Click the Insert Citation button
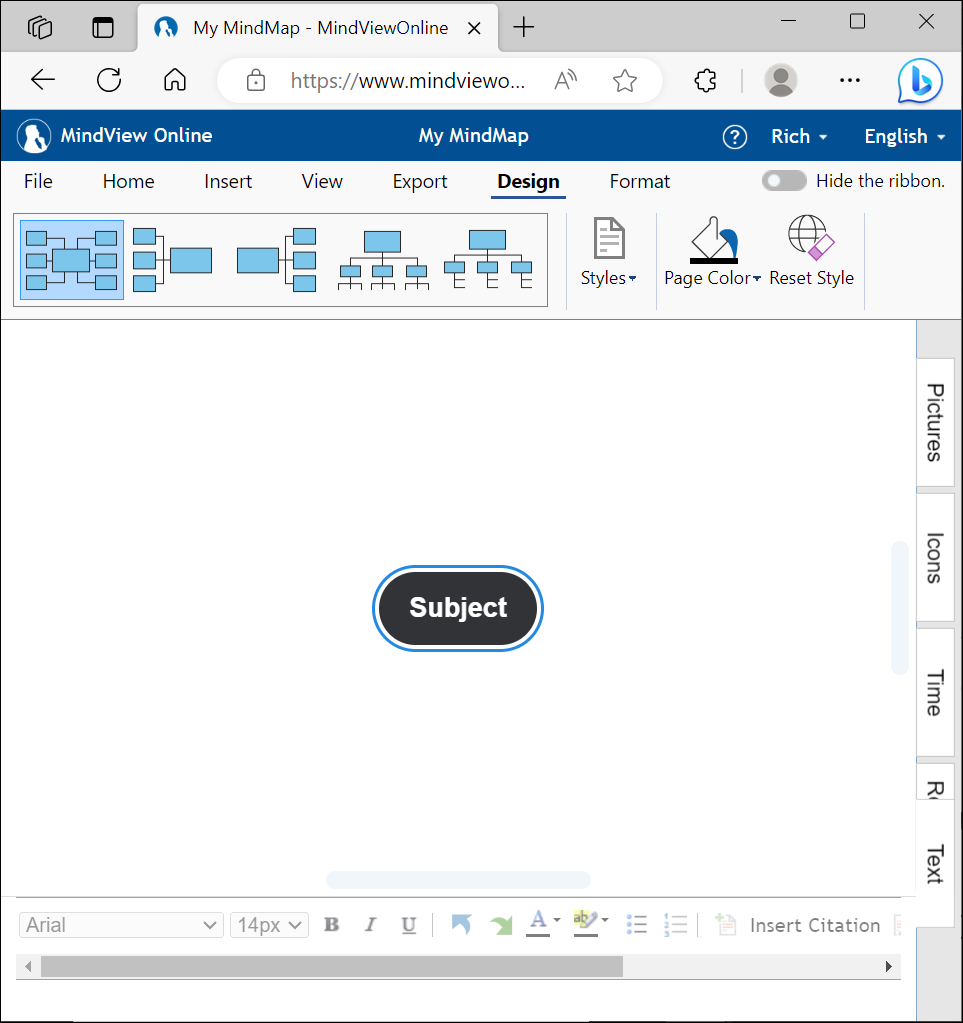This screenshot has width=963, height=1023. pos(798,925)
